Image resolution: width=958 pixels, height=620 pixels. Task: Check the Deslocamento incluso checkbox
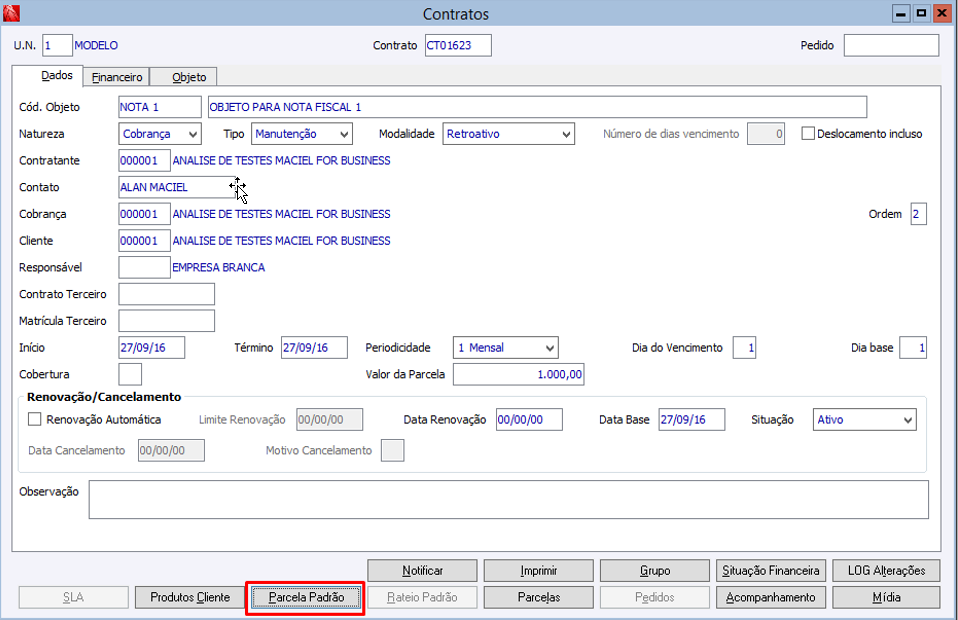pyautogui.click(x=808, y=134)
